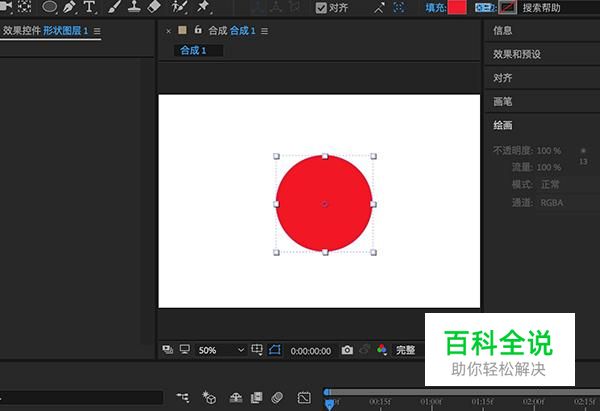Viewport: 600px width, 411px height.
Task: Select the Clone Stamp tool
Action: point(134,7)
